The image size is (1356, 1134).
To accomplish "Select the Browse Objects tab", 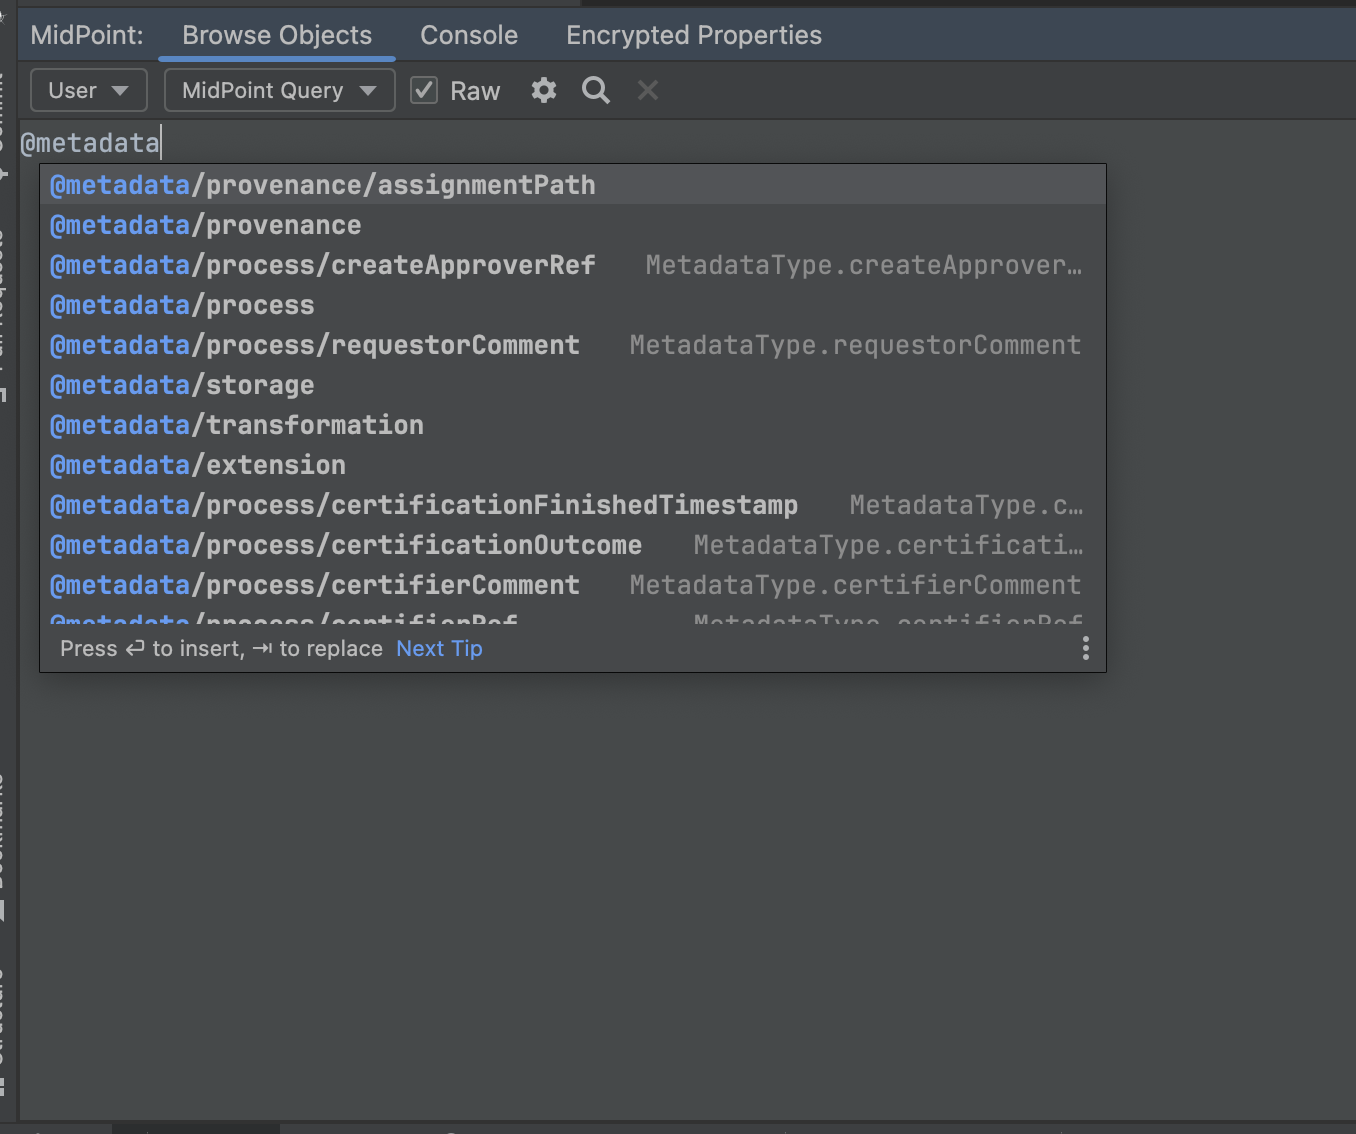I will click(277, 34).
